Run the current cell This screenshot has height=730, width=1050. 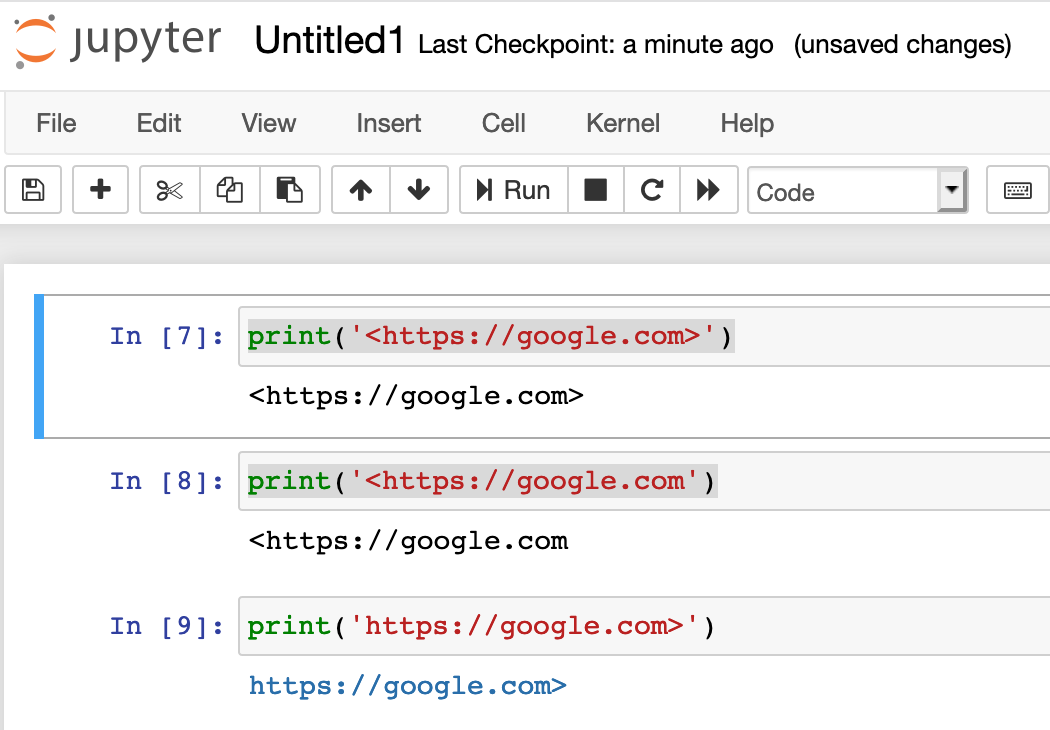pos(513,190)
